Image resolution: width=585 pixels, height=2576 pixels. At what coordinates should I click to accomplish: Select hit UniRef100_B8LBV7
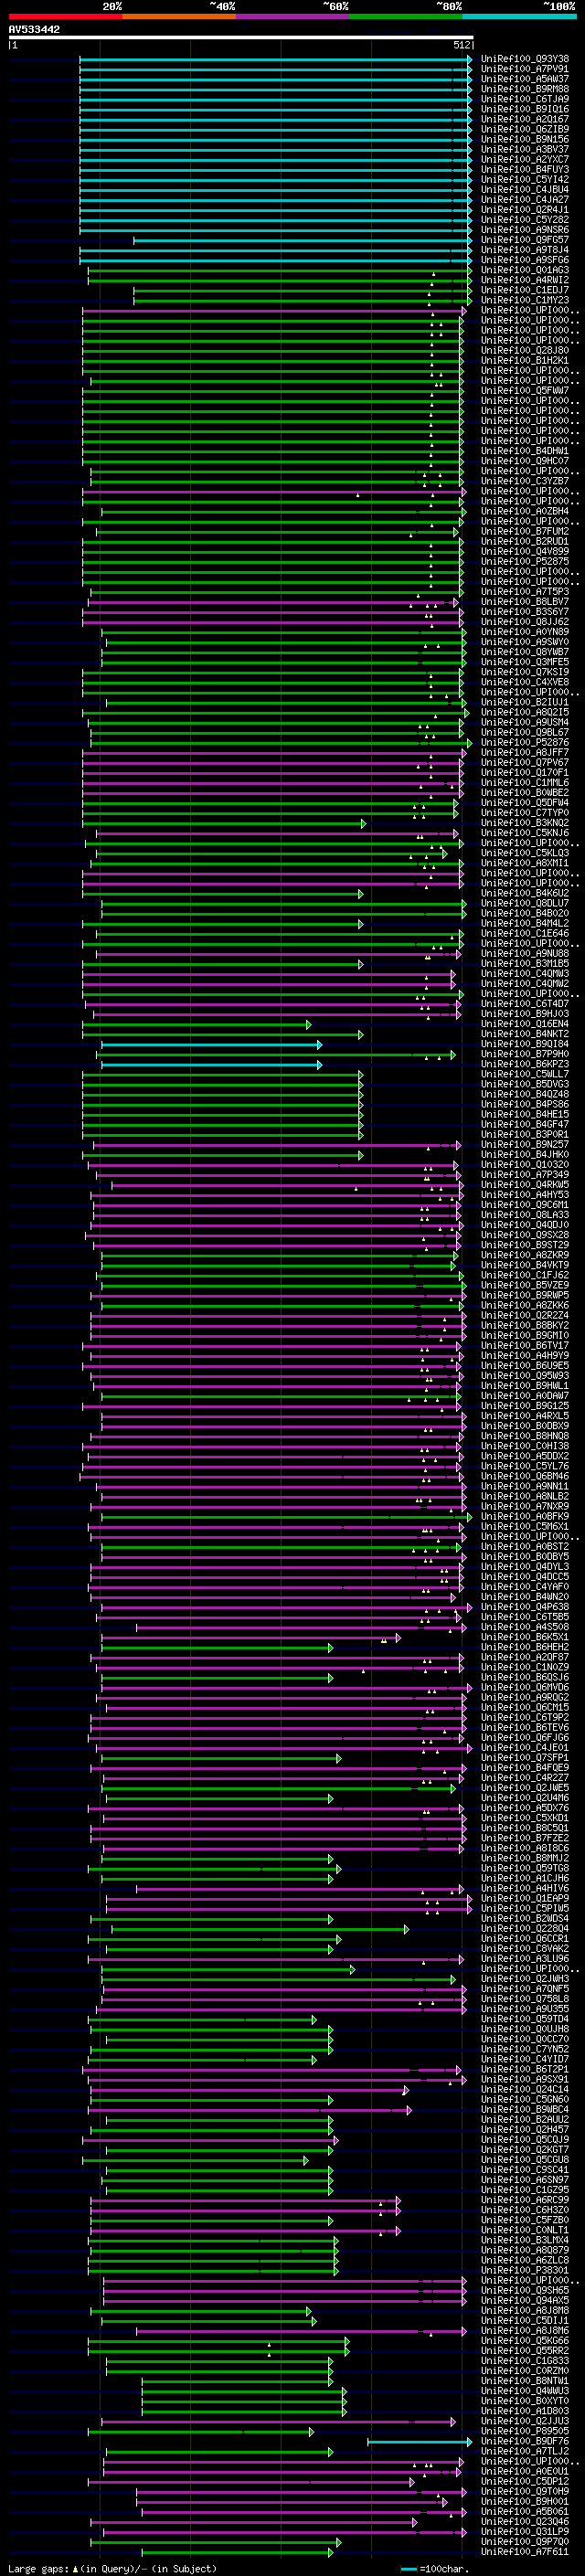pyautogui.click(x=525, y=602)
